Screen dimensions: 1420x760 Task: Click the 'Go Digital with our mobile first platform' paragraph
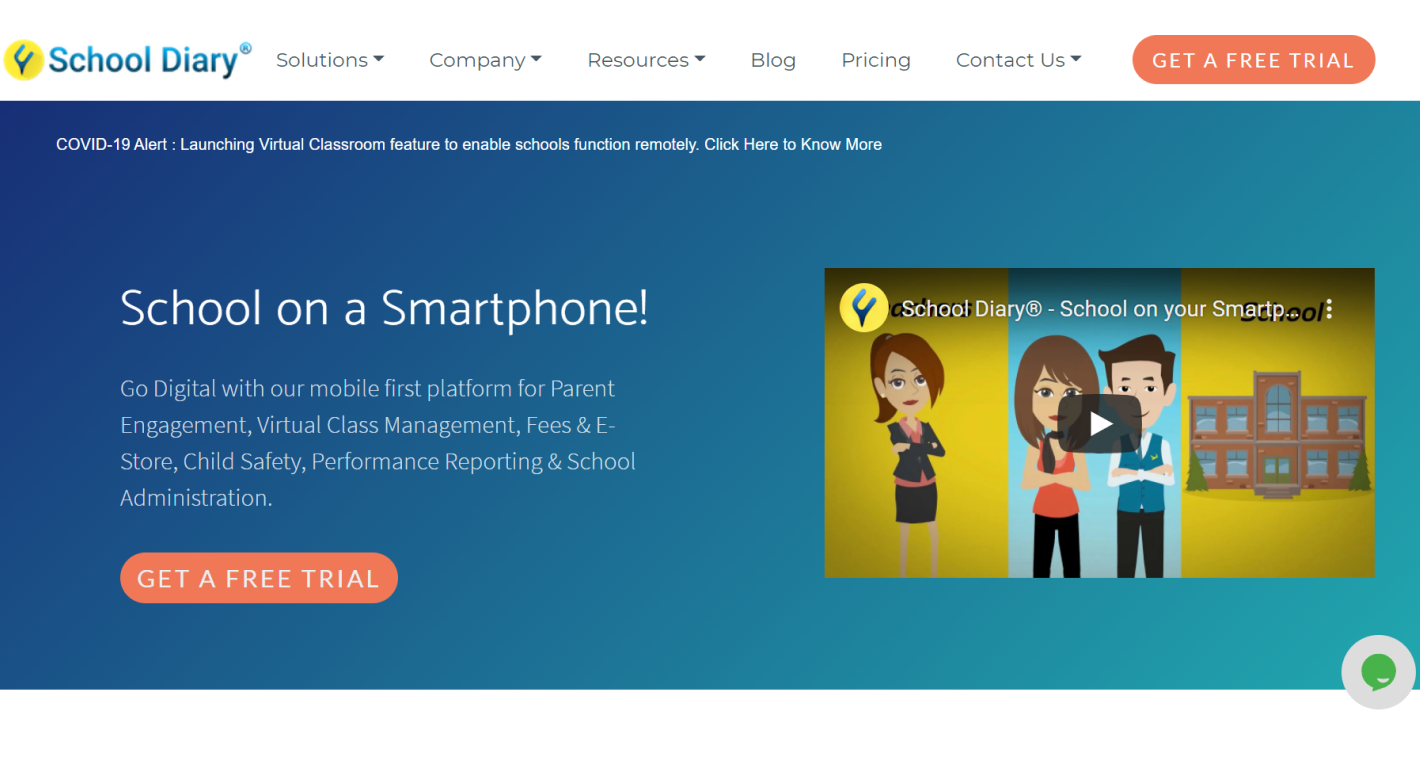[378, 443]
